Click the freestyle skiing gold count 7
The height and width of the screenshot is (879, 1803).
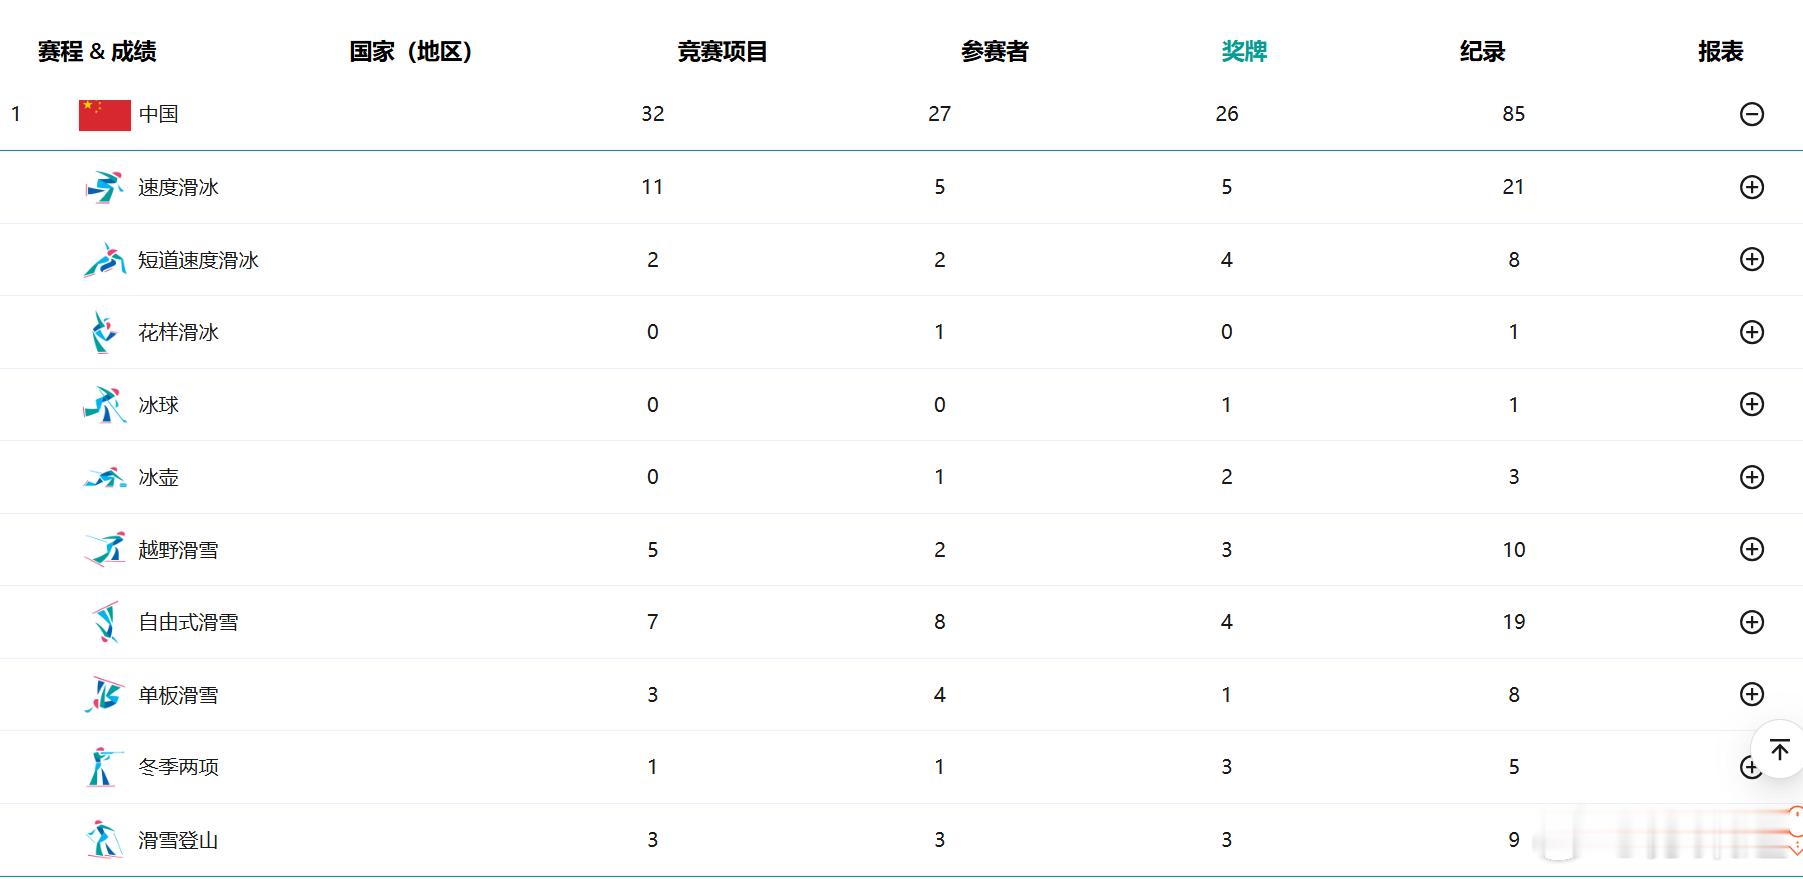click(x=653, y=622)
